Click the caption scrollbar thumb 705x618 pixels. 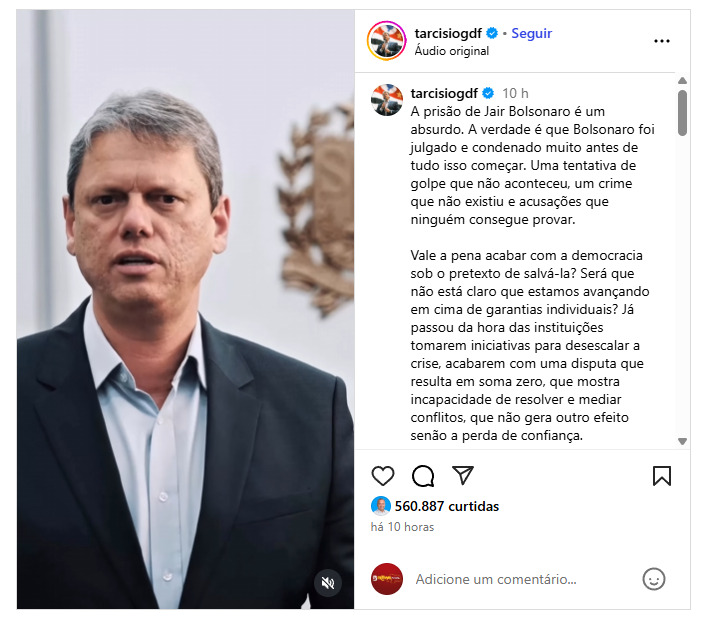click(682, 112)
